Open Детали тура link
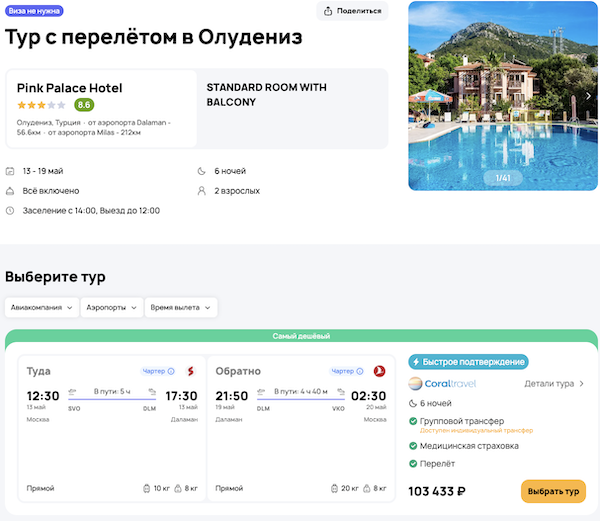Image resolution: width=600 pixels, height=521 pixels. [x=554, y=383]
